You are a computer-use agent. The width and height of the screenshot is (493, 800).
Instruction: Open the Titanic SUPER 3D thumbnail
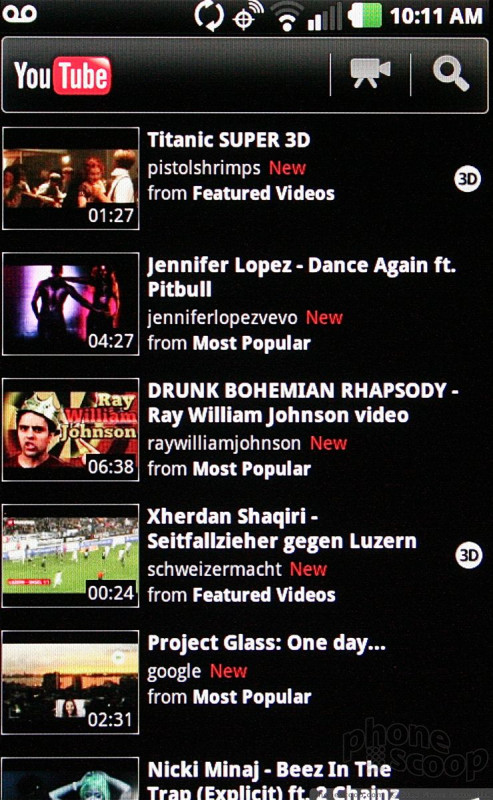[x=70, y=179]
